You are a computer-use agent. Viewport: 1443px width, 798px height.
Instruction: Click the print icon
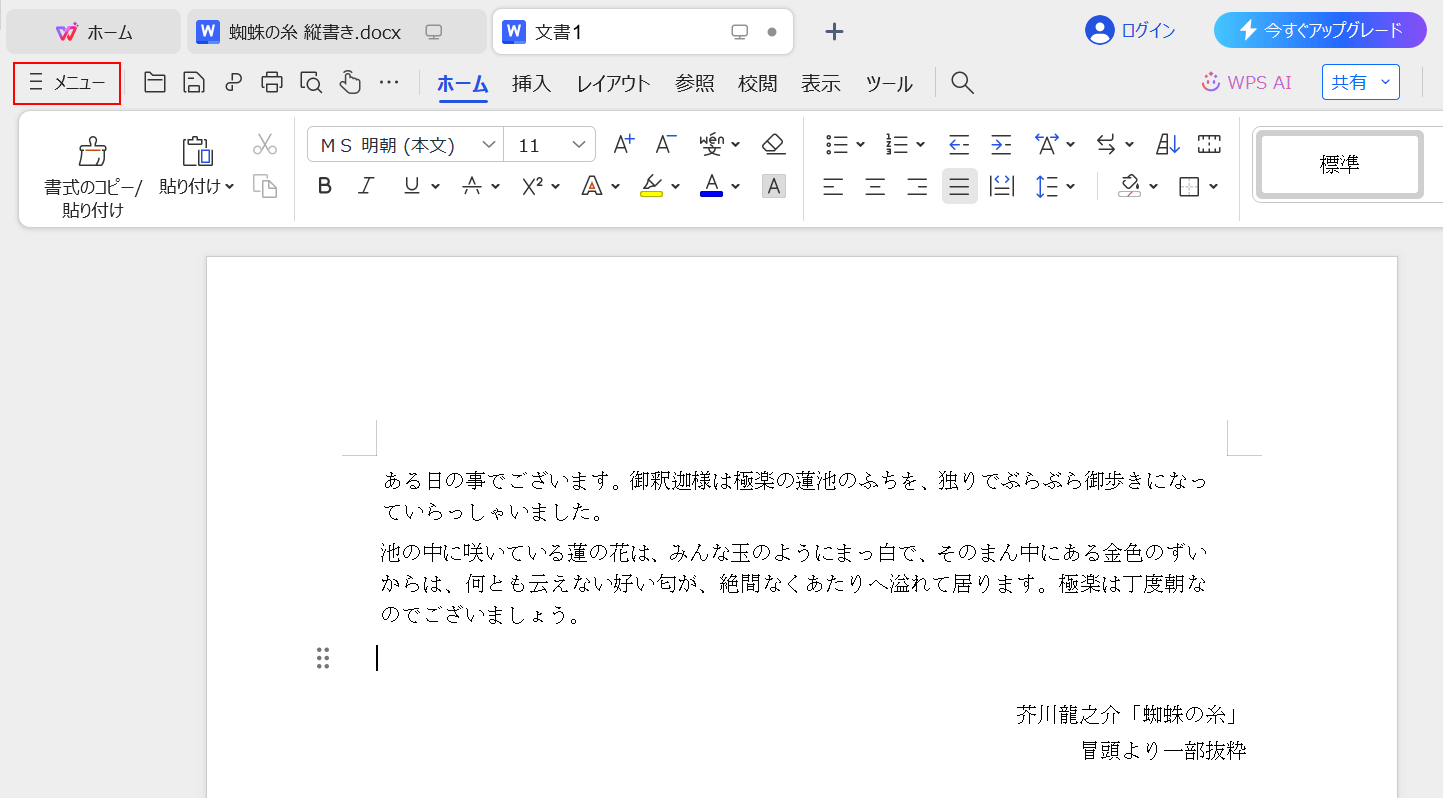click(x=272, y=83)
